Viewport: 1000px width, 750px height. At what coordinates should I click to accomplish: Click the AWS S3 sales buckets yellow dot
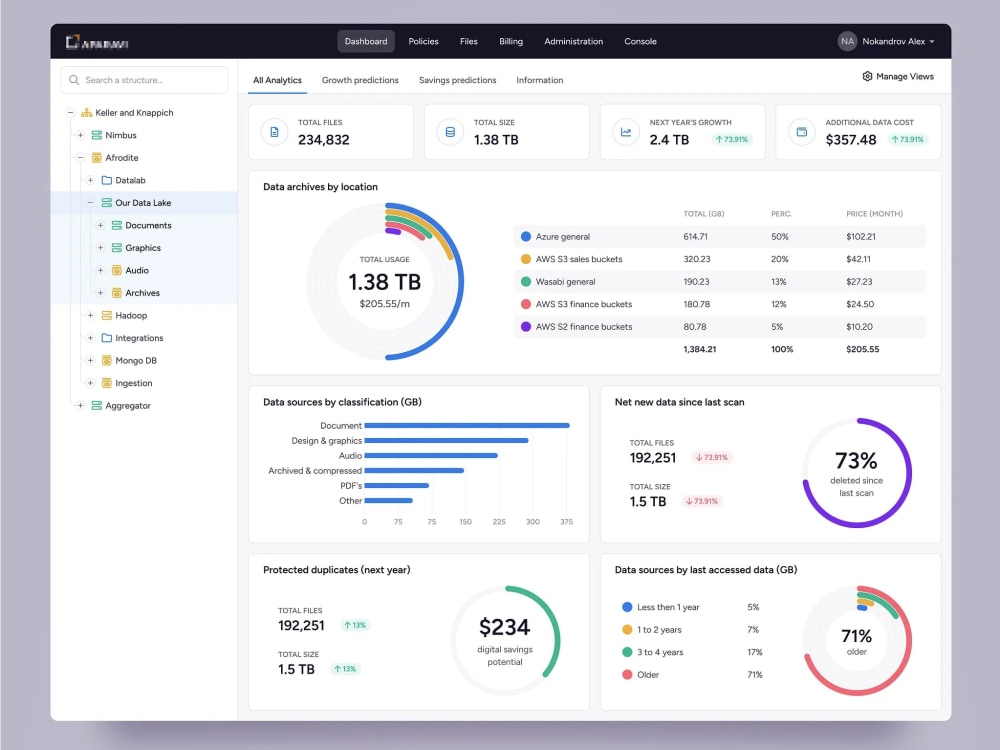click(x=526, y=259)
